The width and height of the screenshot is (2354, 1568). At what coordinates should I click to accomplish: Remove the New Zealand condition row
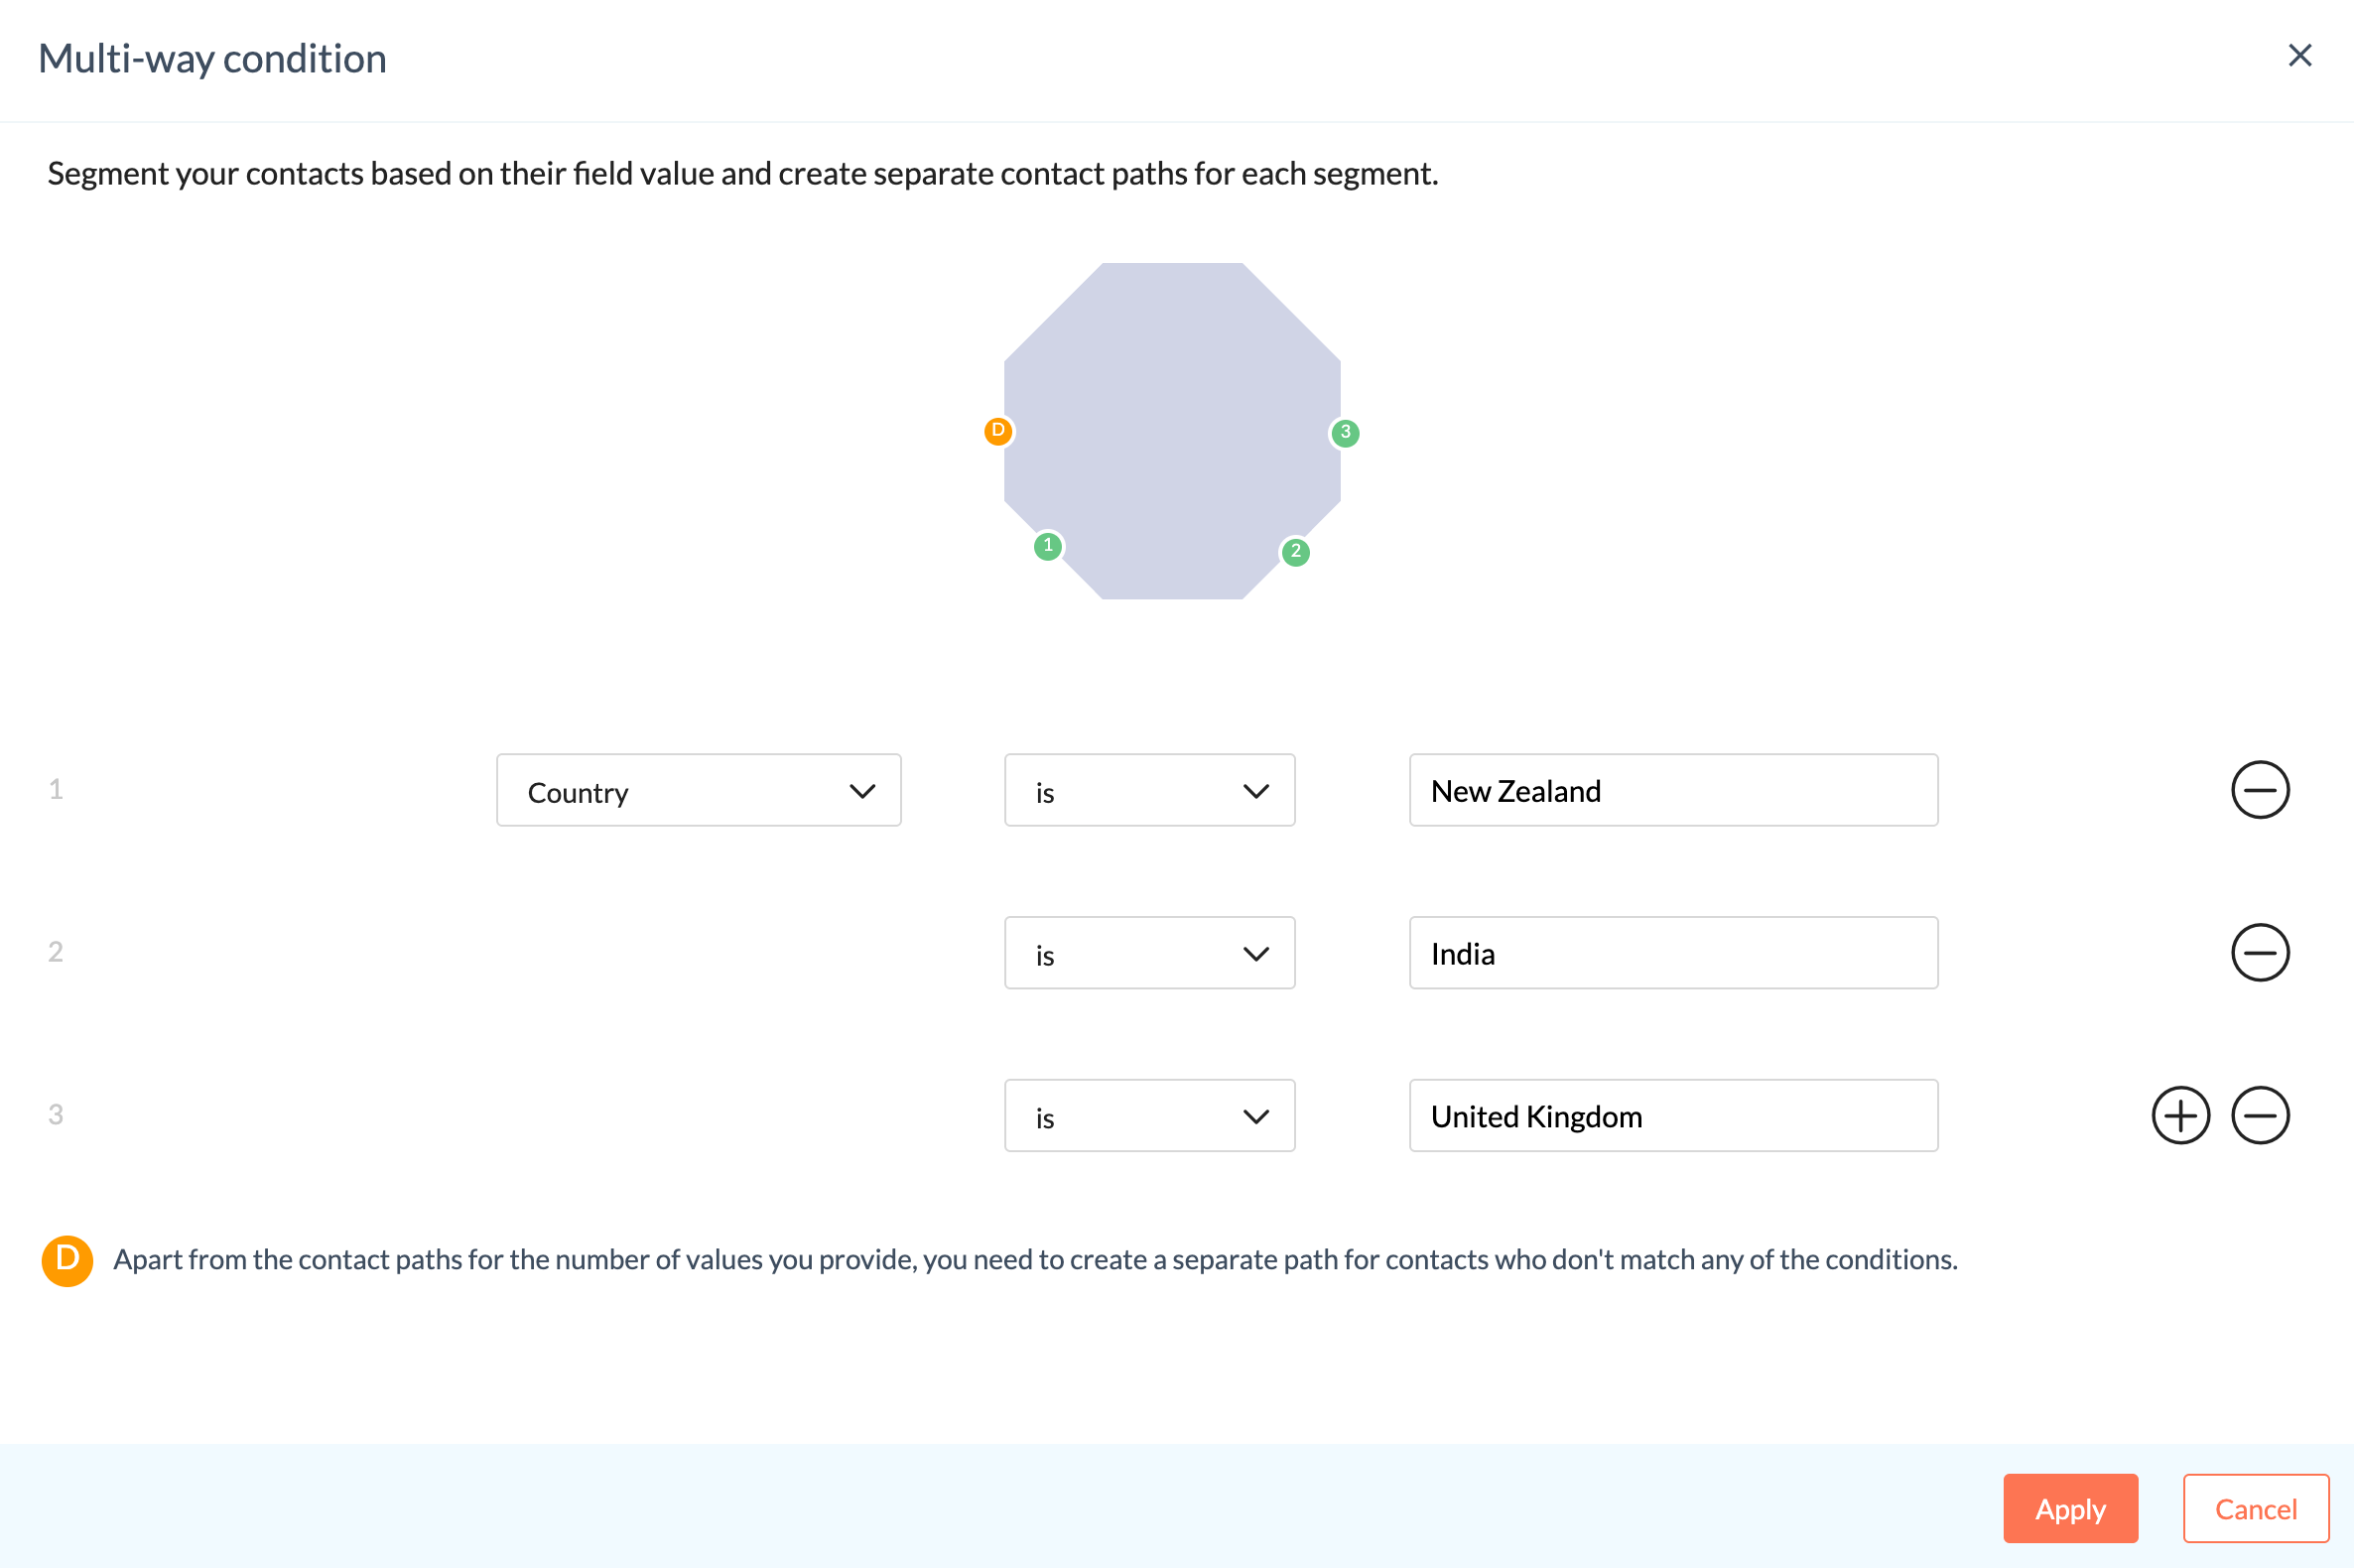pyautogui.click(x=2259, y=790)
